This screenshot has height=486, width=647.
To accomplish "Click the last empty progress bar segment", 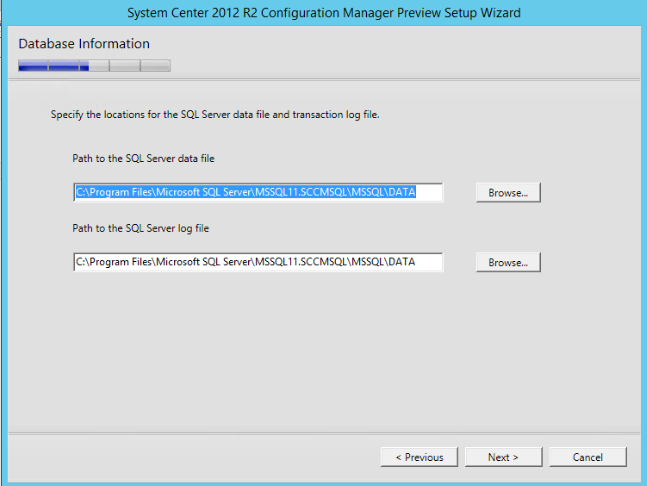I will (x=155, y=66).
